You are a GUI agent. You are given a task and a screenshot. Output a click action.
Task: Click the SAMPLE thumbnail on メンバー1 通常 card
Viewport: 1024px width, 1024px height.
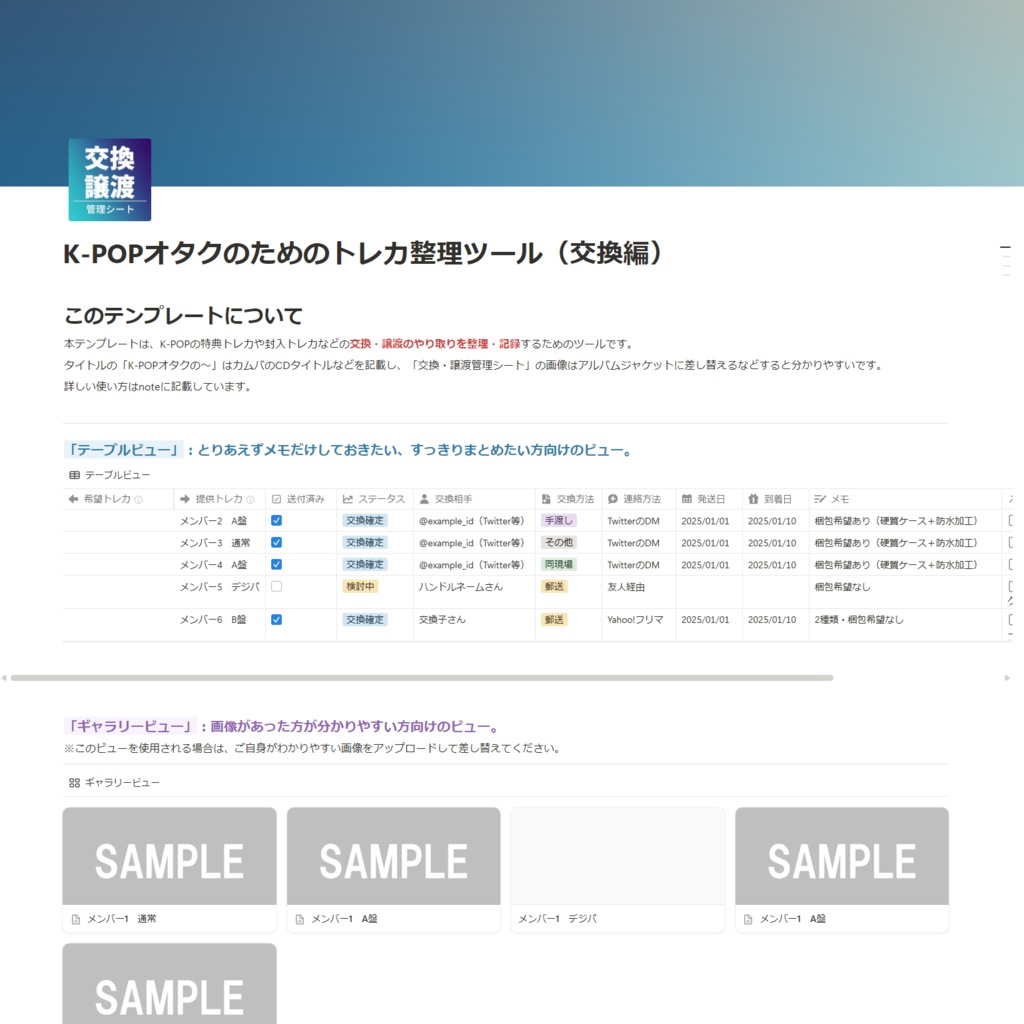[x=169, y=856]
